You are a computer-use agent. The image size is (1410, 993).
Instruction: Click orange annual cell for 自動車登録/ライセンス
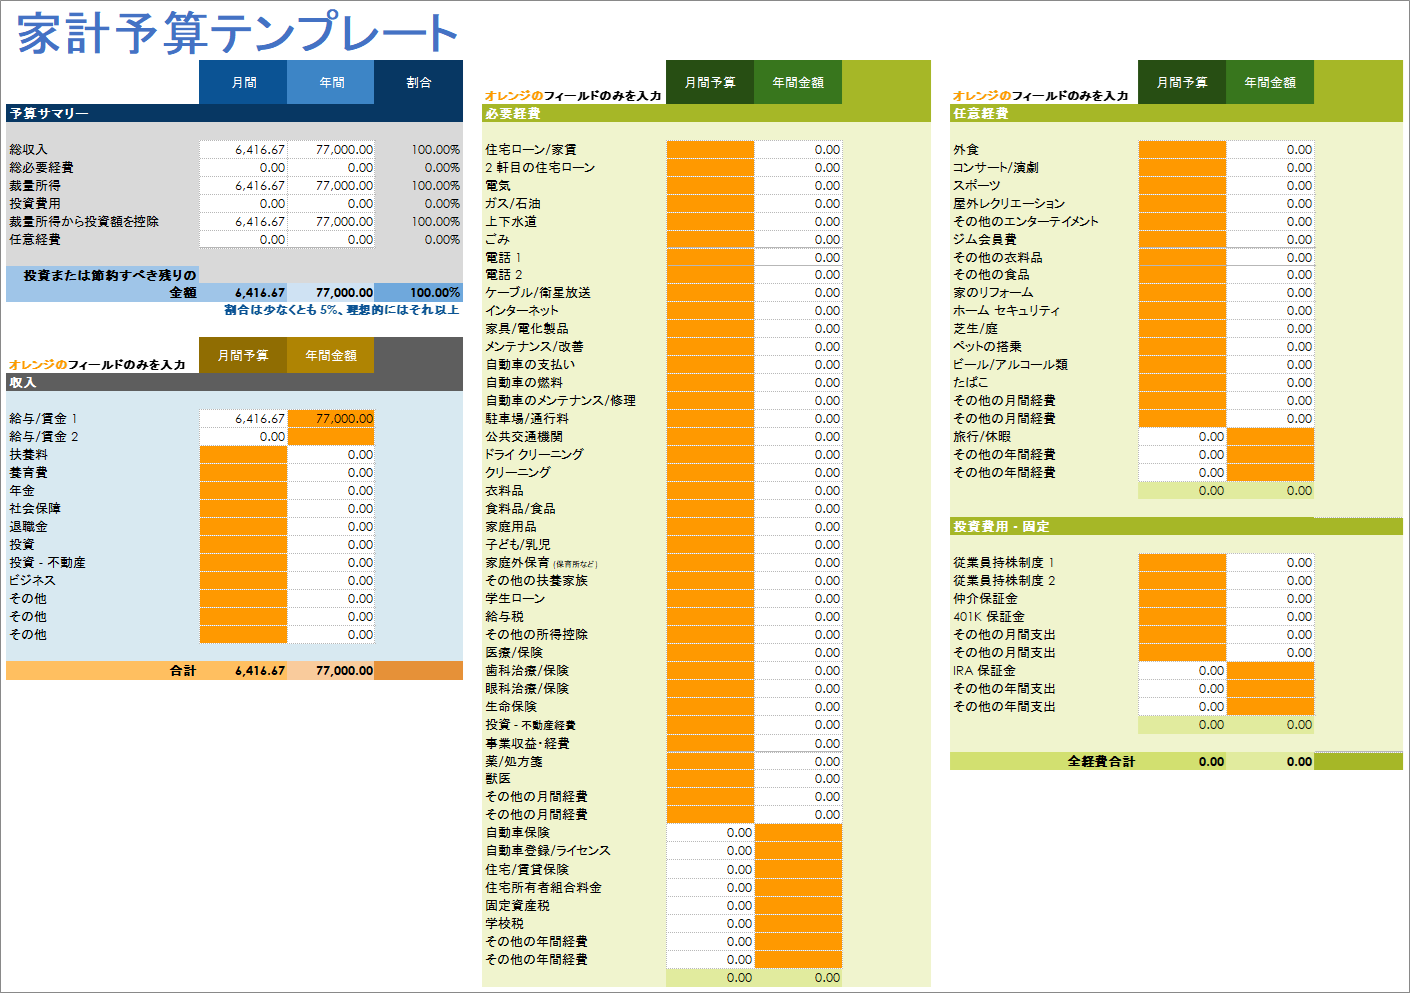pos(798,850)
